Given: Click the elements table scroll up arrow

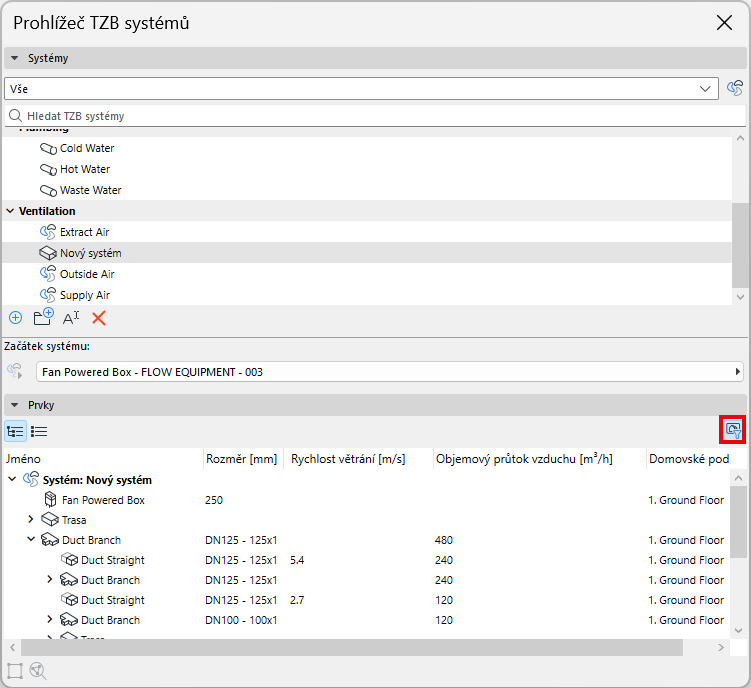Looking at the screenshot, I should (x=738, y=478).
